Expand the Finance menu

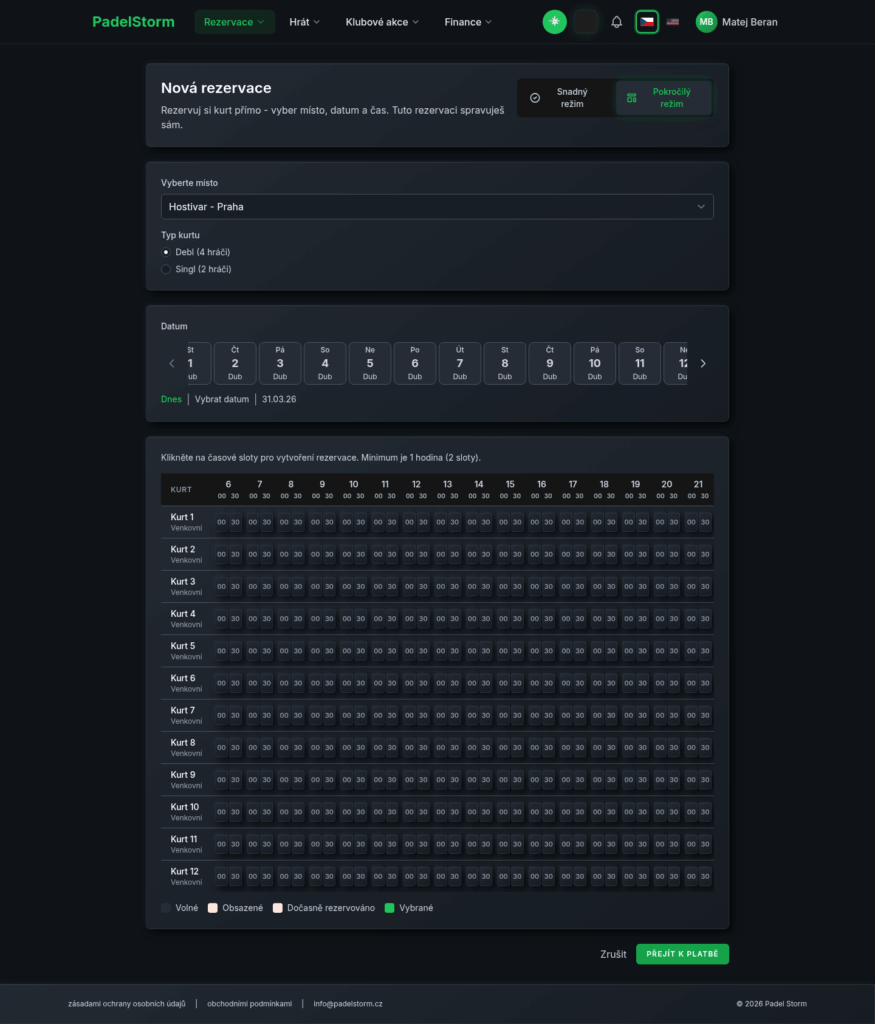468,22
